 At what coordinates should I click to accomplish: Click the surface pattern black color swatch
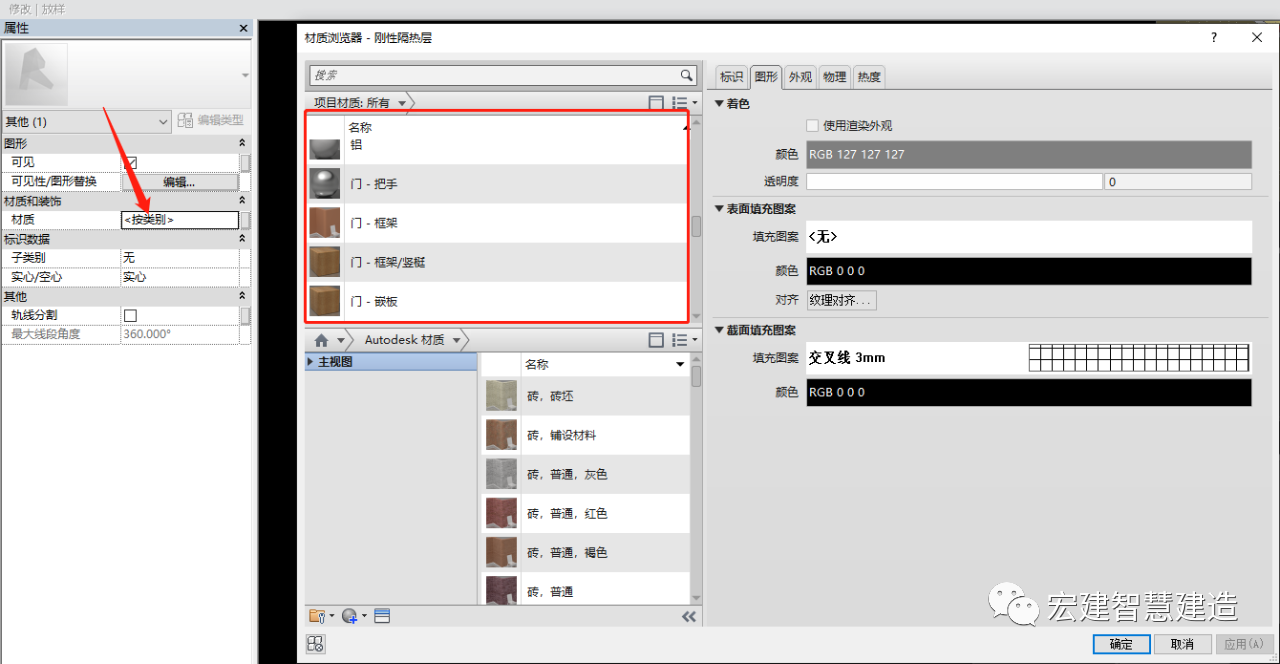[x=1029, y=271]
